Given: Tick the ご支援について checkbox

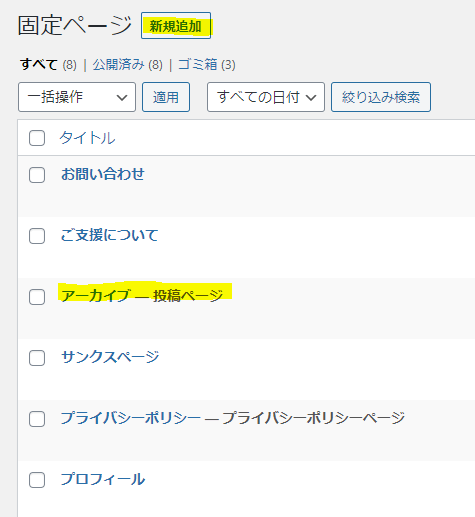Looking at the screenshot, I should pos(37,236).
